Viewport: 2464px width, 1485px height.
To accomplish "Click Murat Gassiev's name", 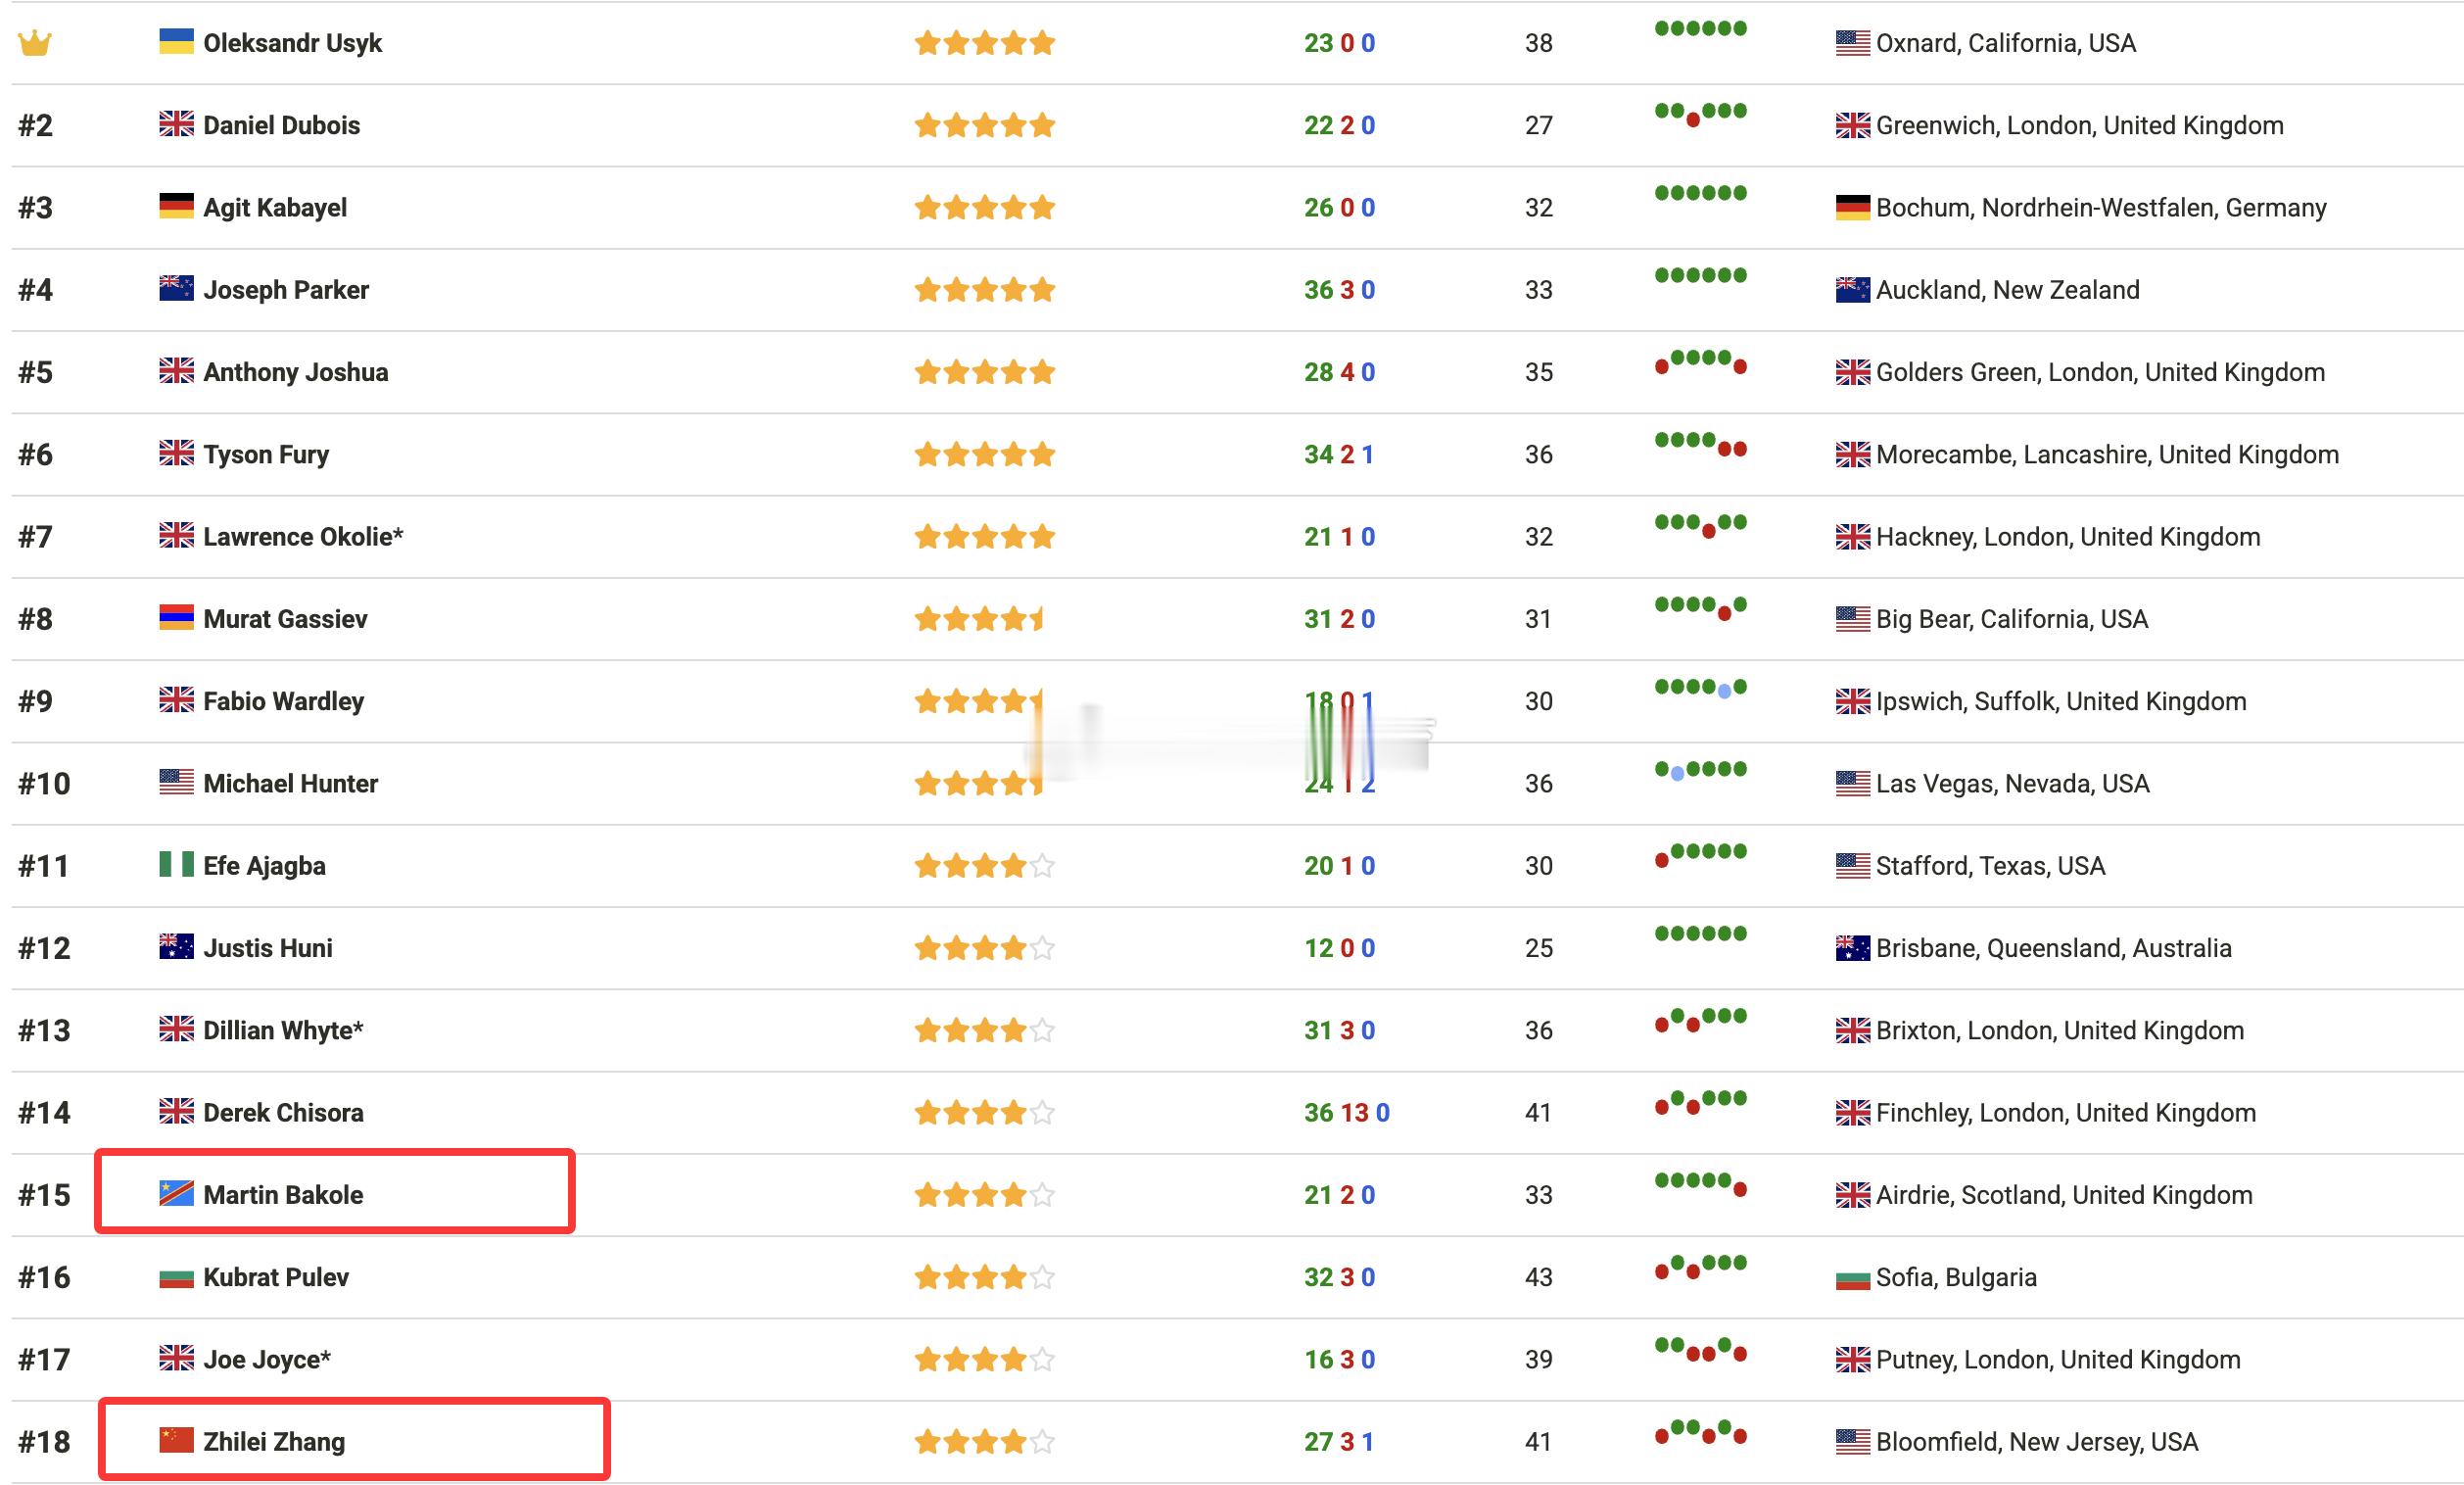I will 285,619.
